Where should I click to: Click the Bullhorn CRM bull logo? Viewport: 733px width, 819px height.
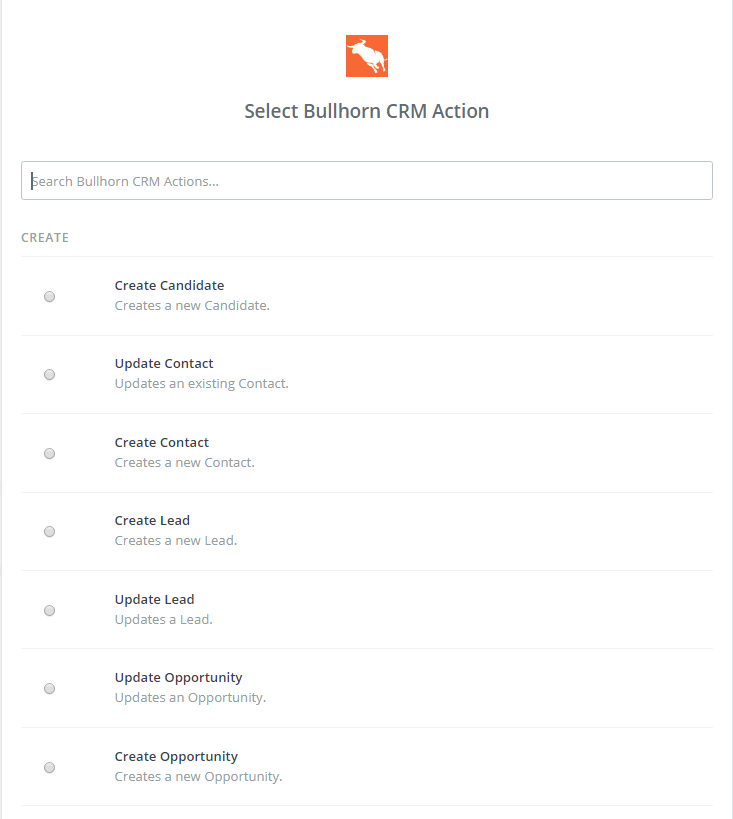coord(367,56)
